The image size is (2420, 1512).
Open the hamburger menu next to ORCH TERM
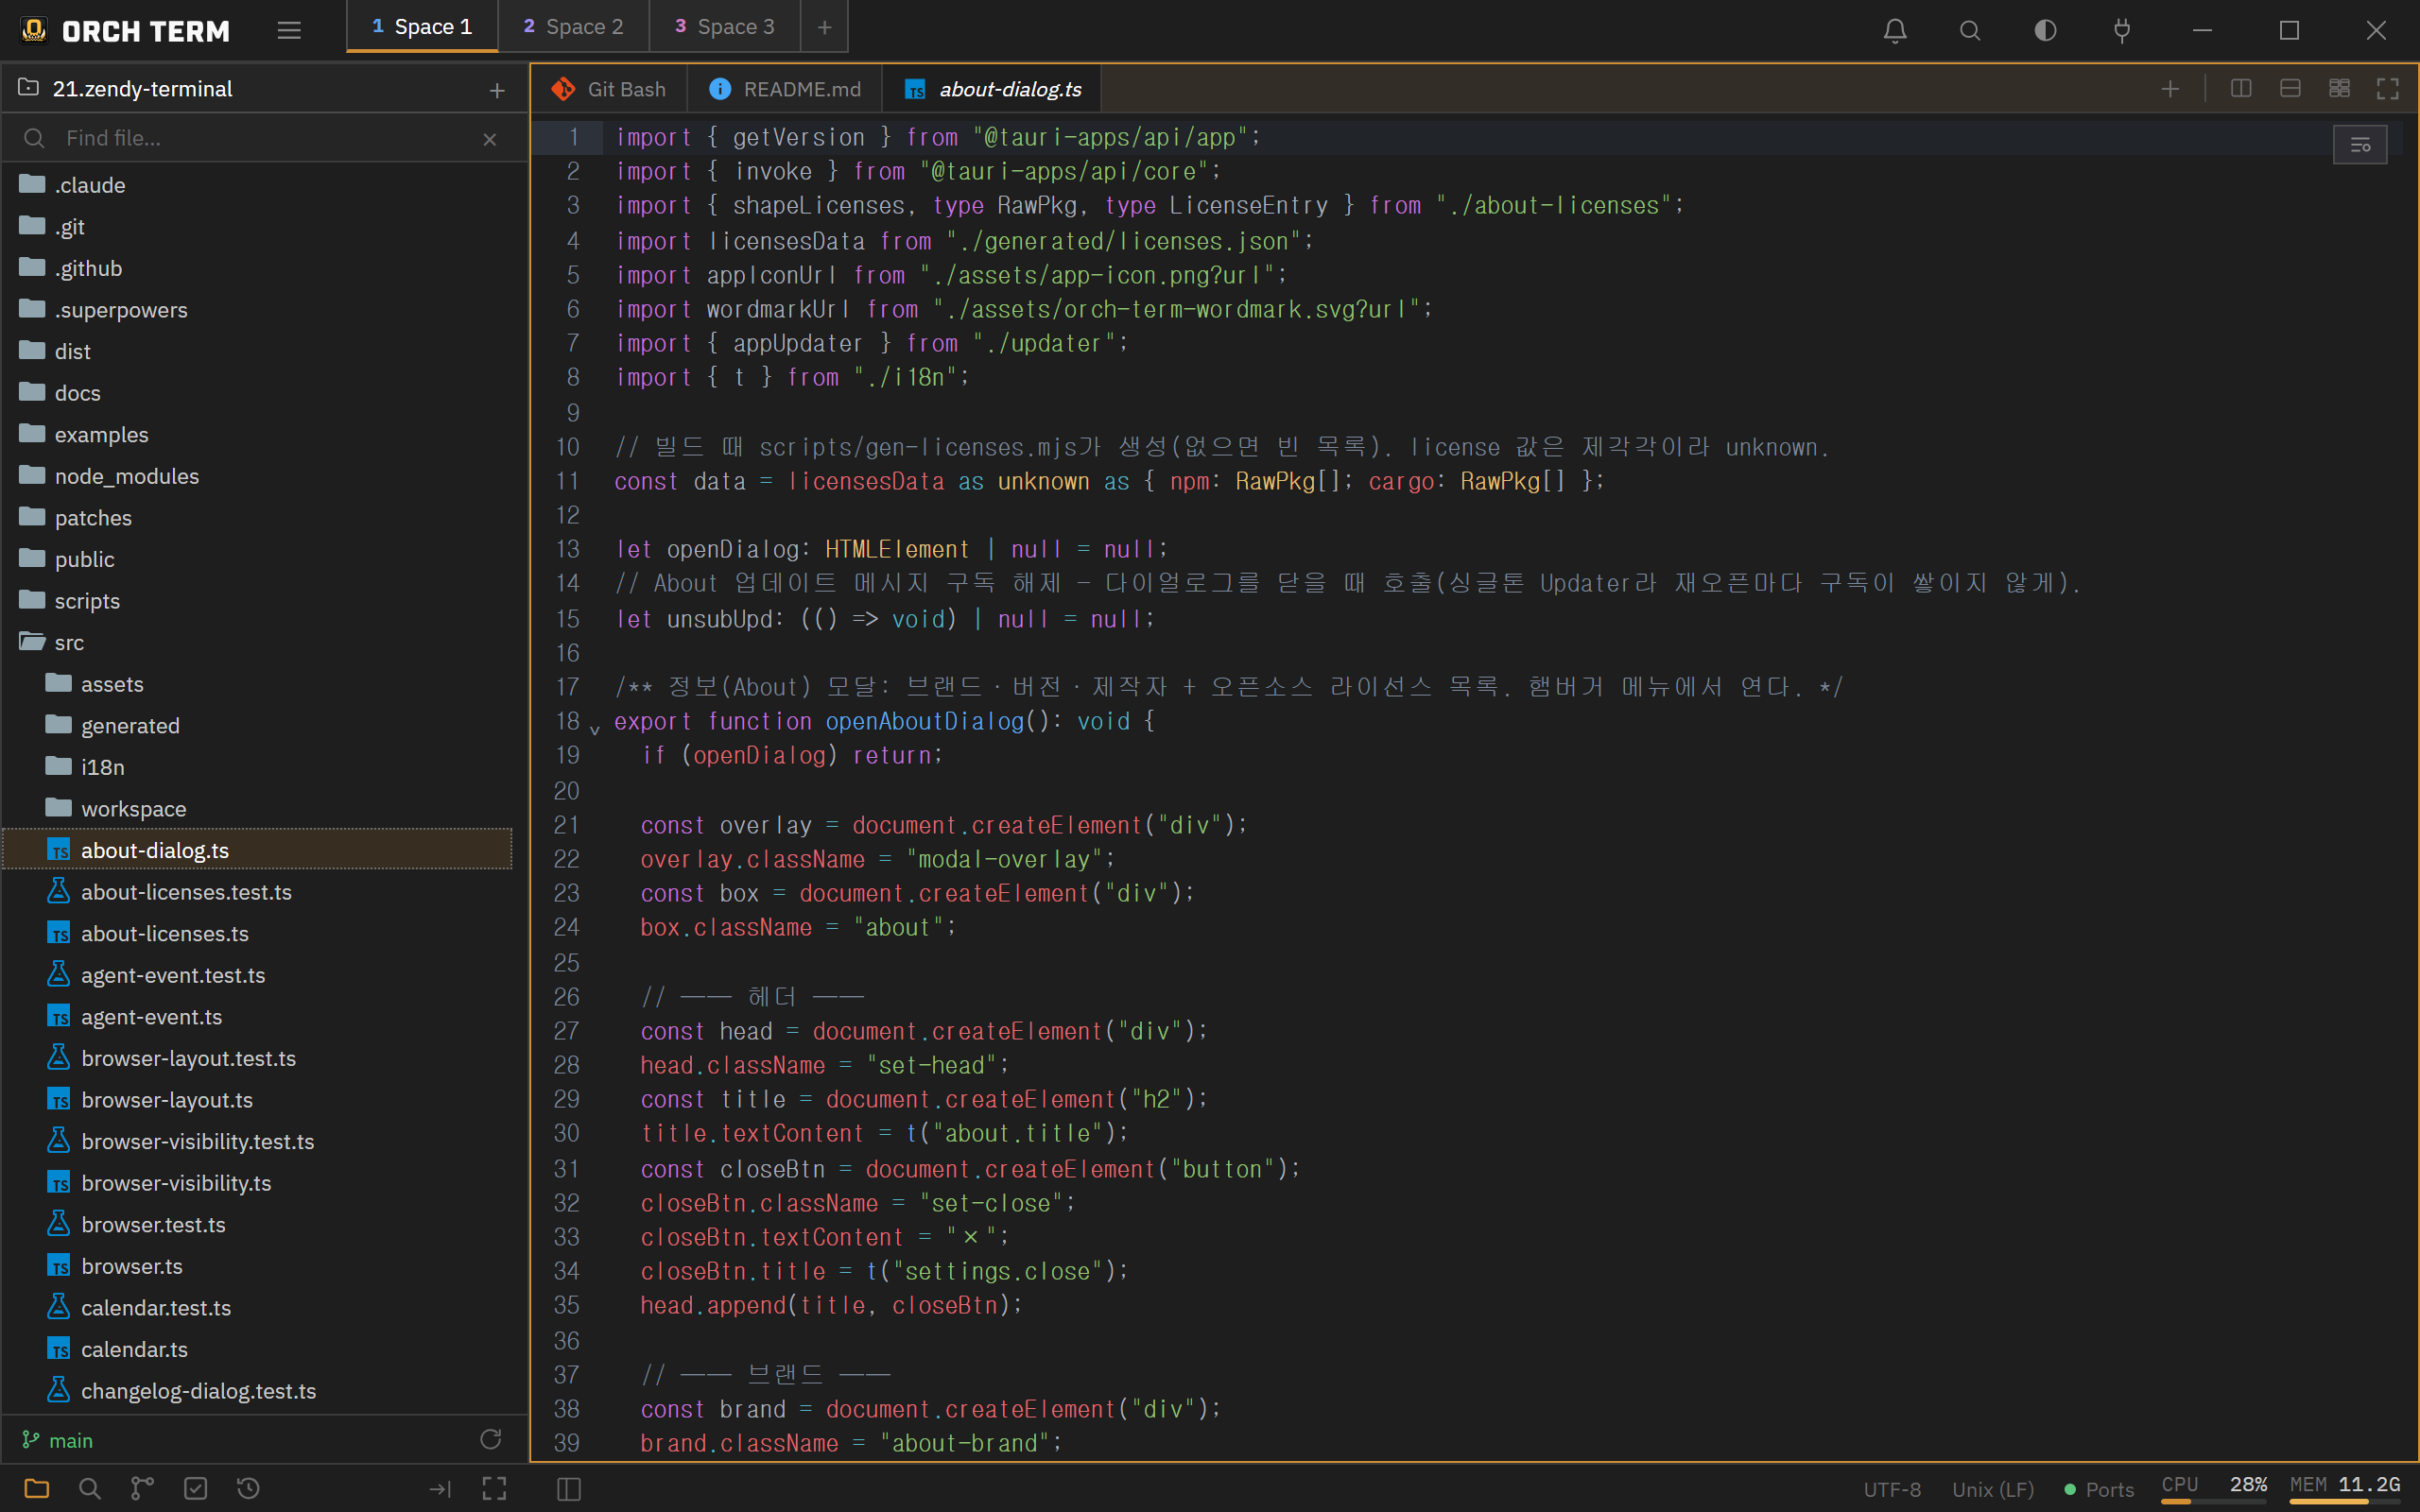[289, 30]
